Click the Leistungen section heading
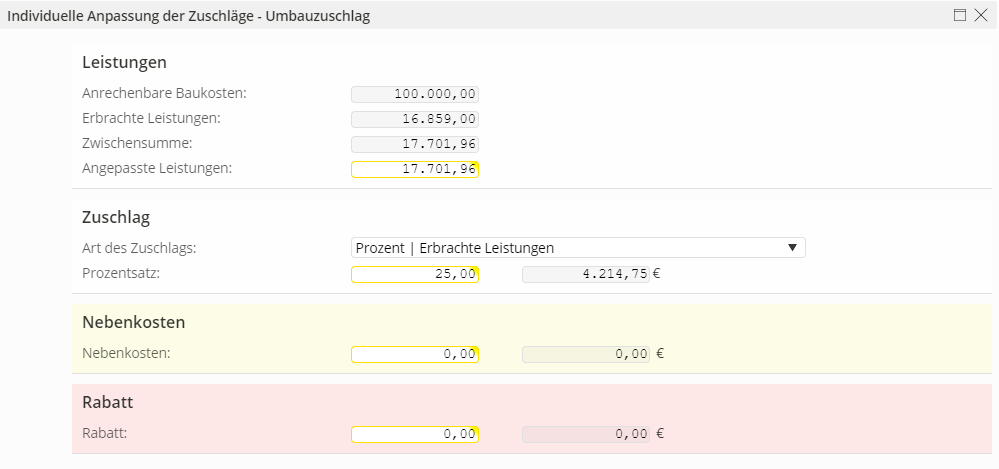This screenshot has height=469, width=999. click(124, 63)
